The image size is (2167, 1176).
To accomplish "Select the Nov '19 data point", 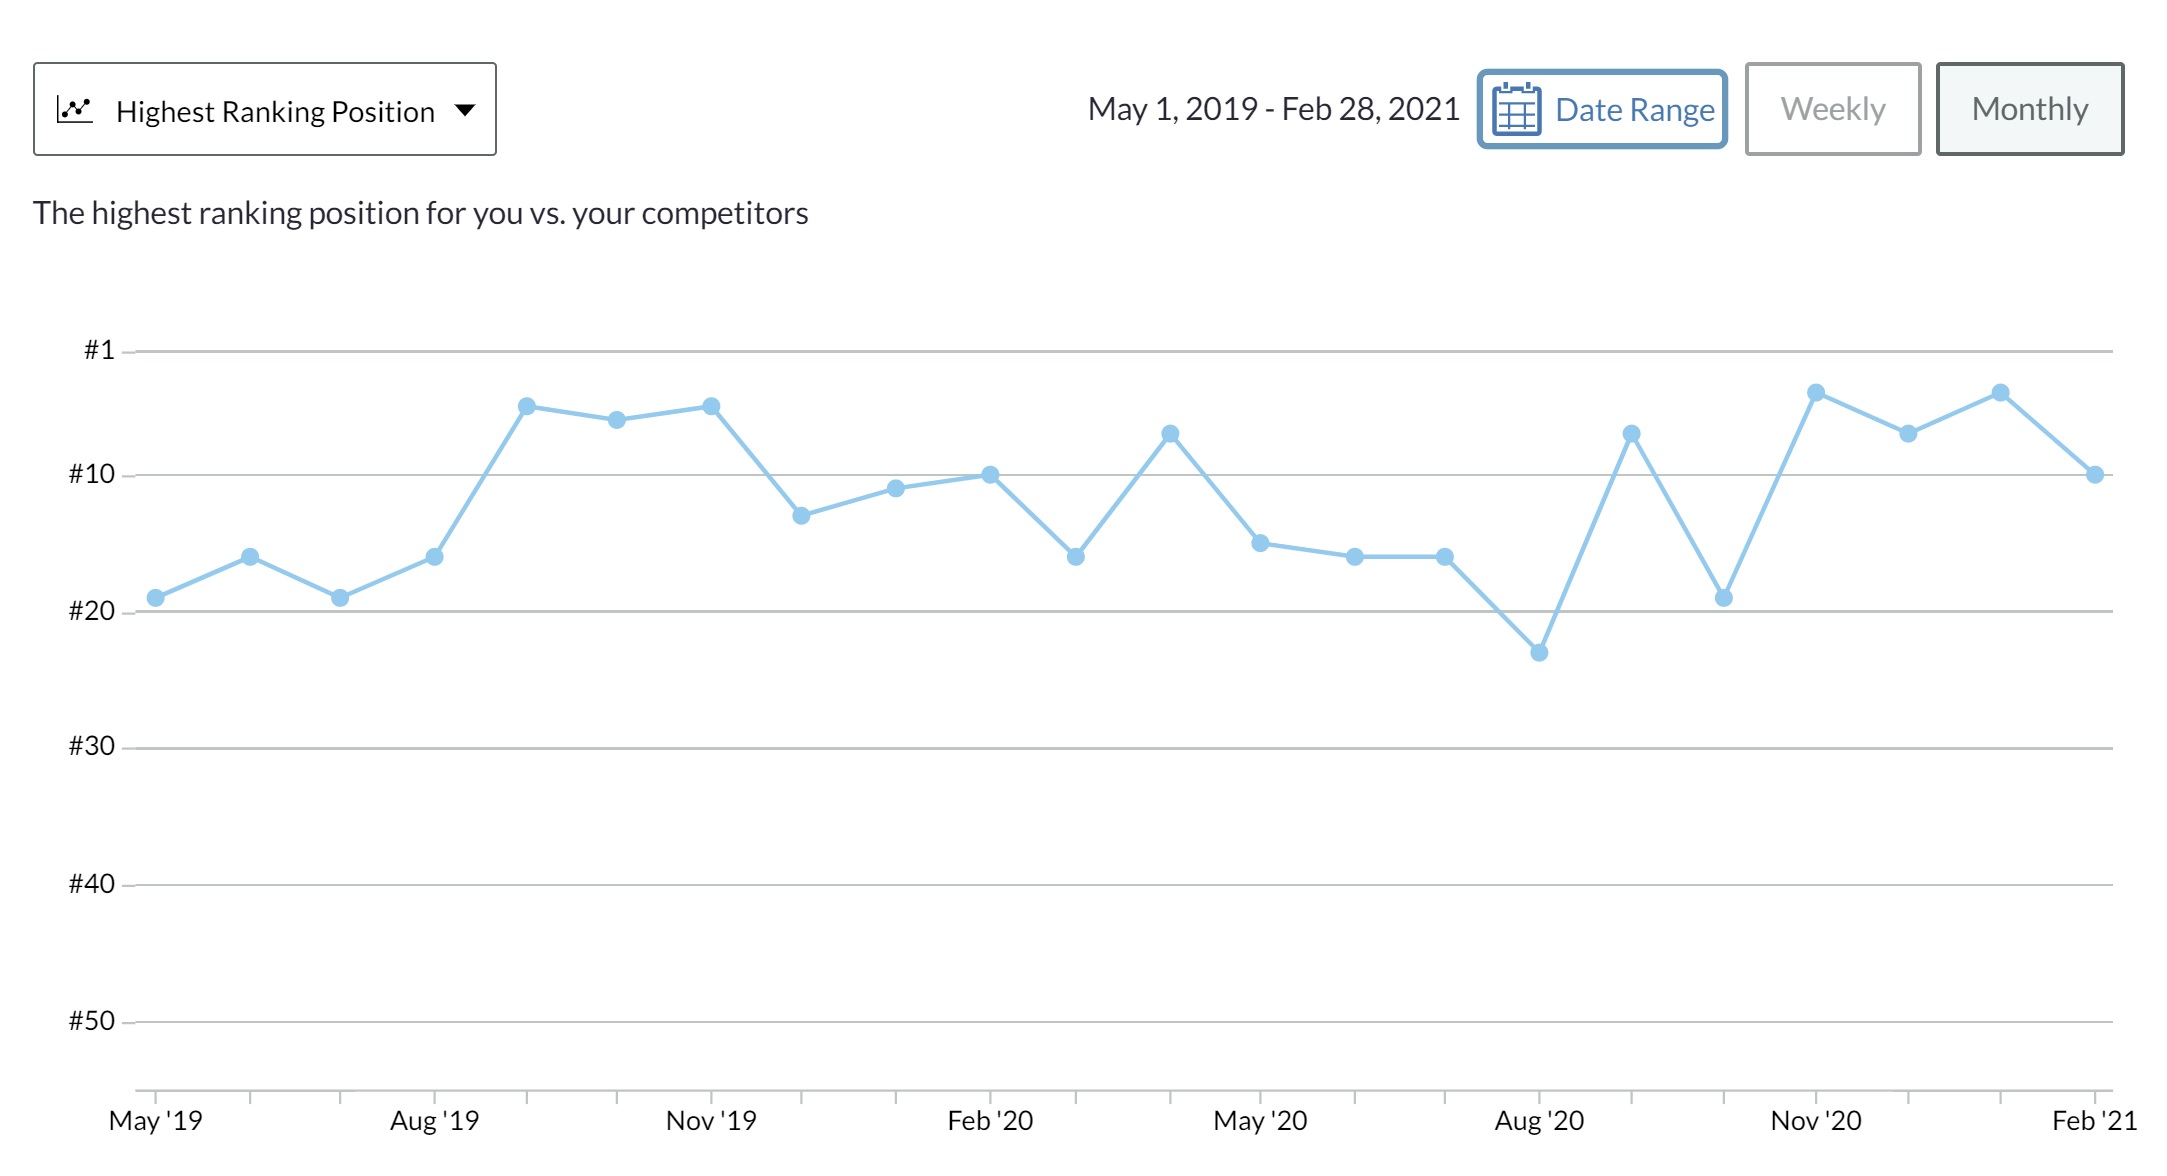I will [x=711, y=406].
